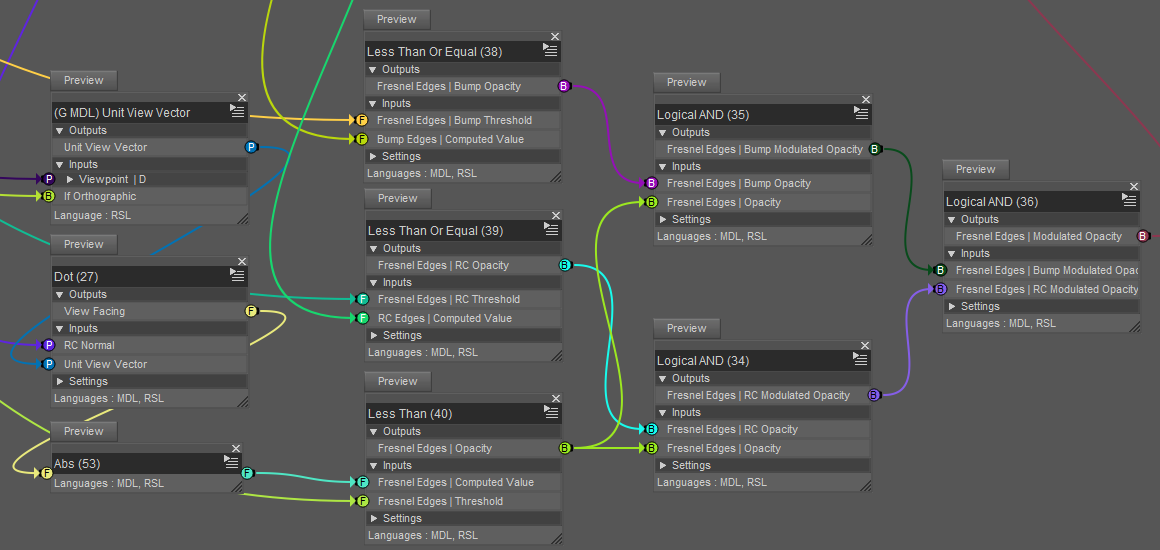This screenshot has width=1160, height=550.
Task: Close the Abs (53) brick
Action: click(x=236, y=448)
